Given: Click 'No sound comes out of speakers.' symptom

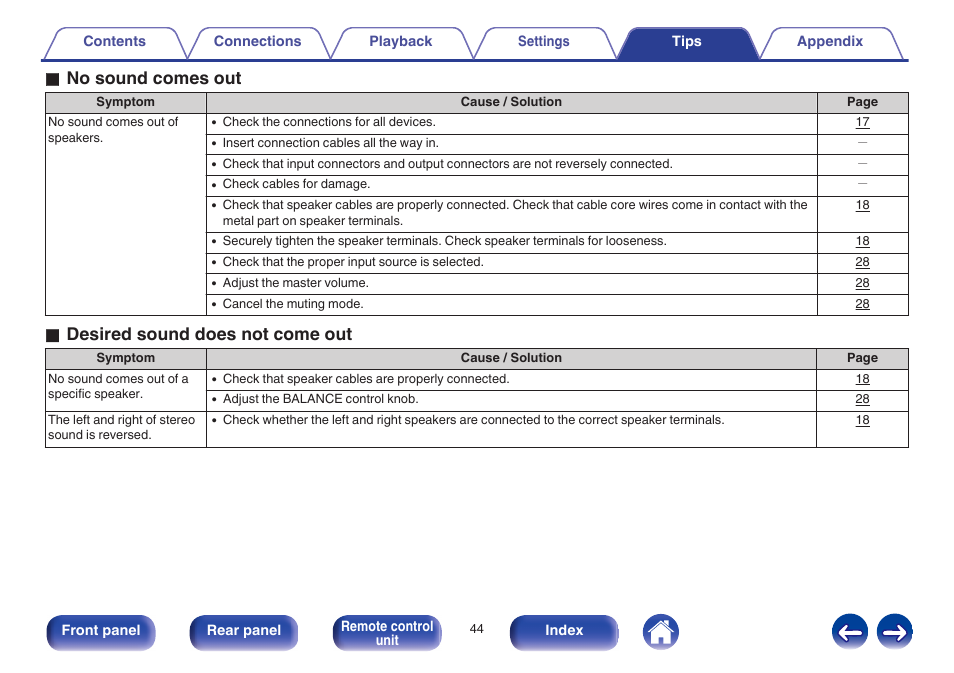Looking at the screenshot, I should [113, 130].
